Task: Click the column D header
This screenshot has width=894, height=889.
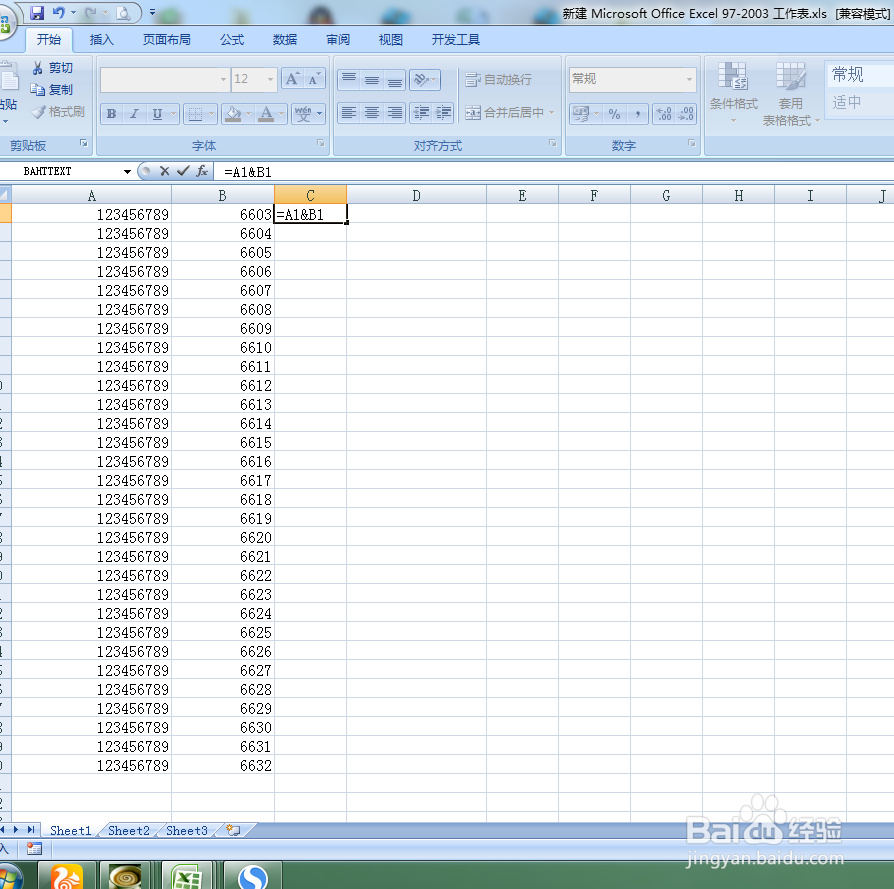Action: point(416,196)
